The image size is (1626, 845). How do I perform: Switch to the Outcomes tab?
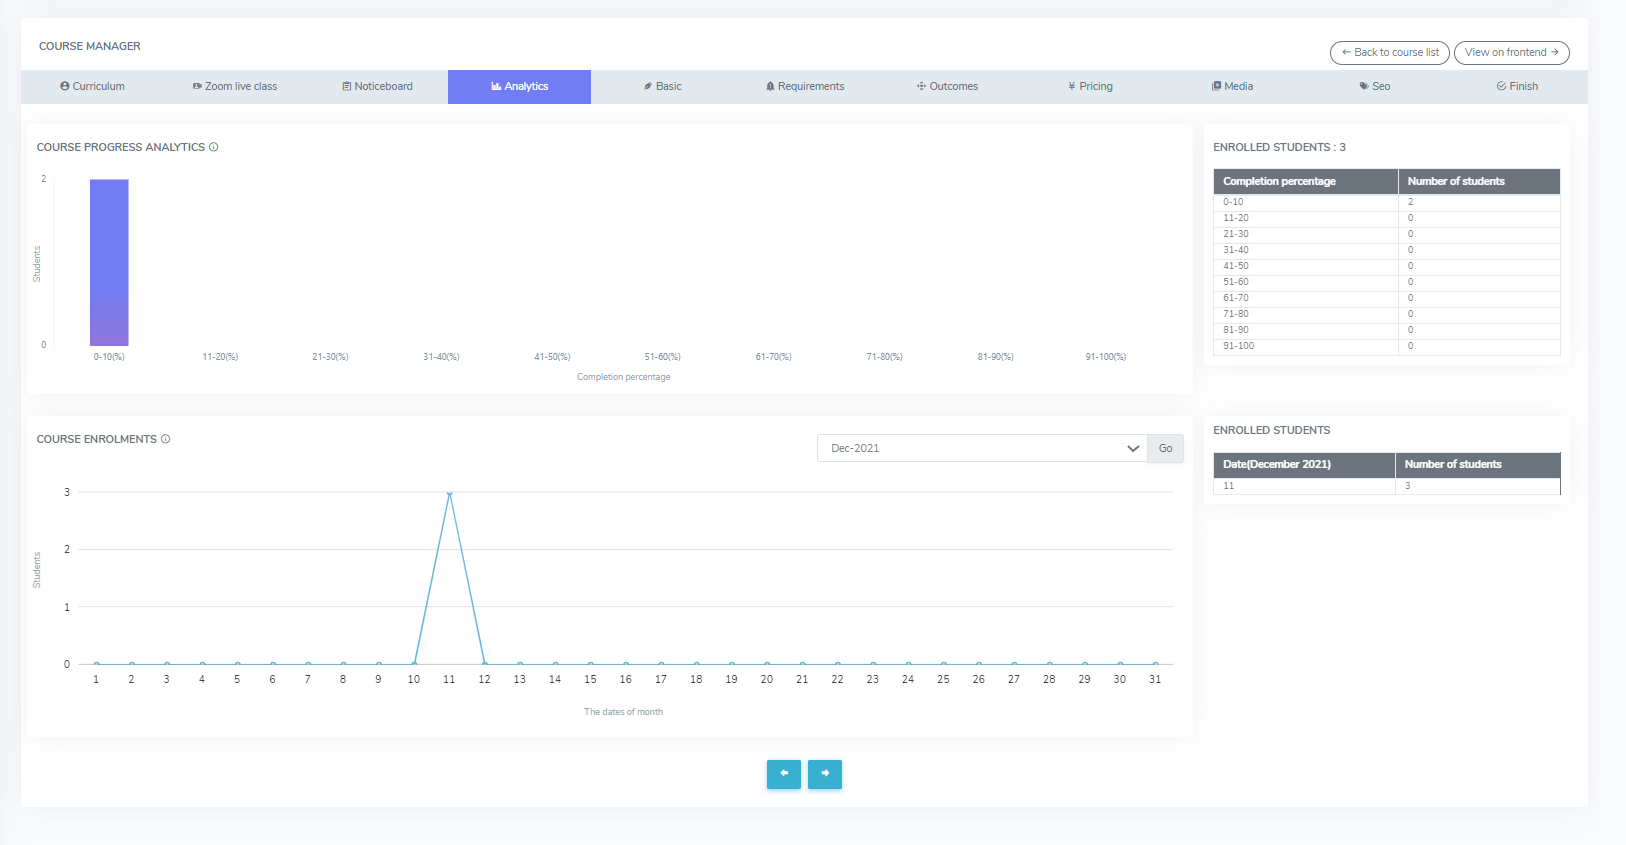[x=947, y=86]
